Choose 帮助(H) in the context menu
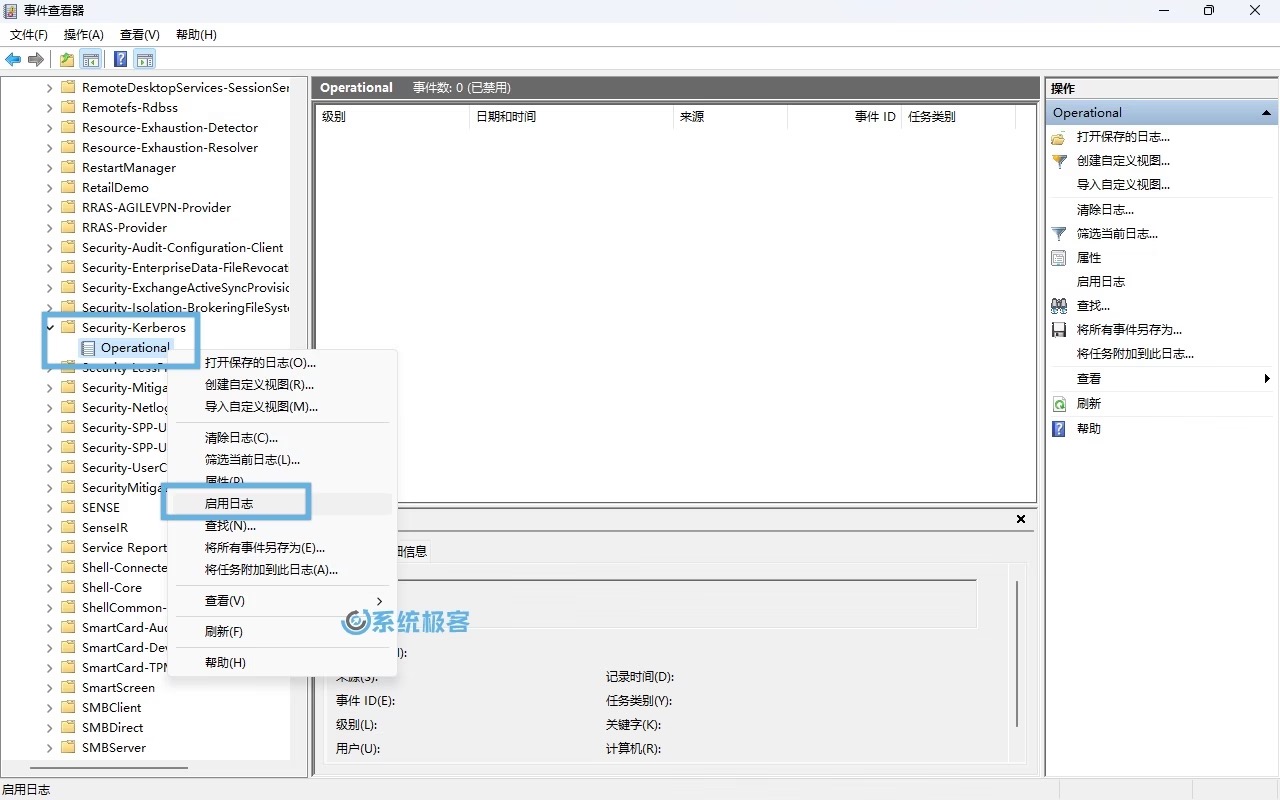Viewport: 1280px width, 800px height. tap(280, 663)
